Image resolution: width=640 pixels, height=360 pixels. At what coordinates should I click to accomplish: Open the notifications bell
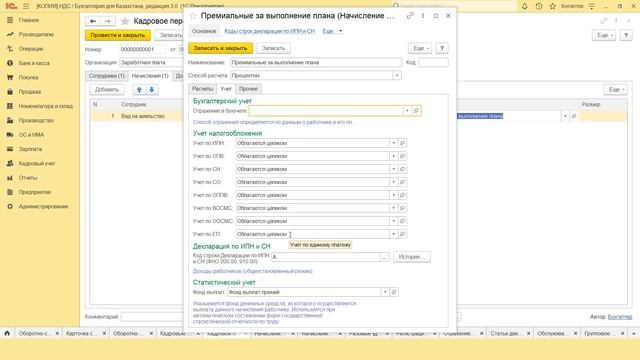pos(524,6)
